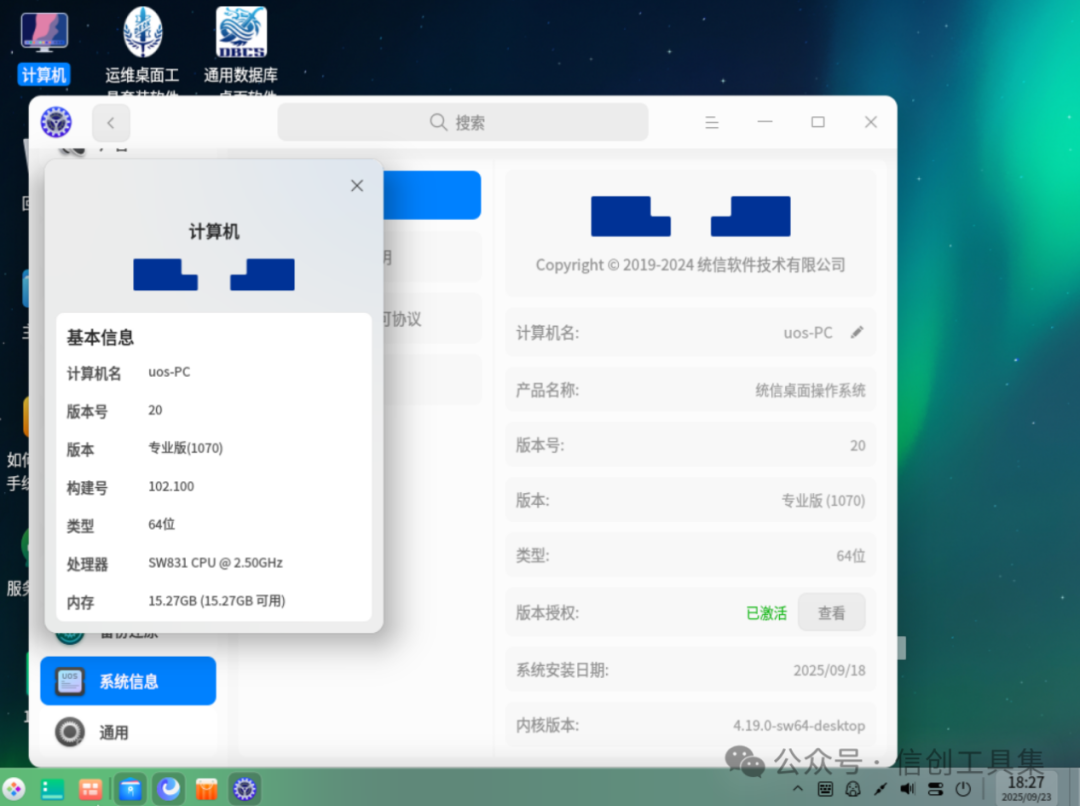Show desktop via green taskbar icon
This screenshot has height=806, width=1080.
52,789
